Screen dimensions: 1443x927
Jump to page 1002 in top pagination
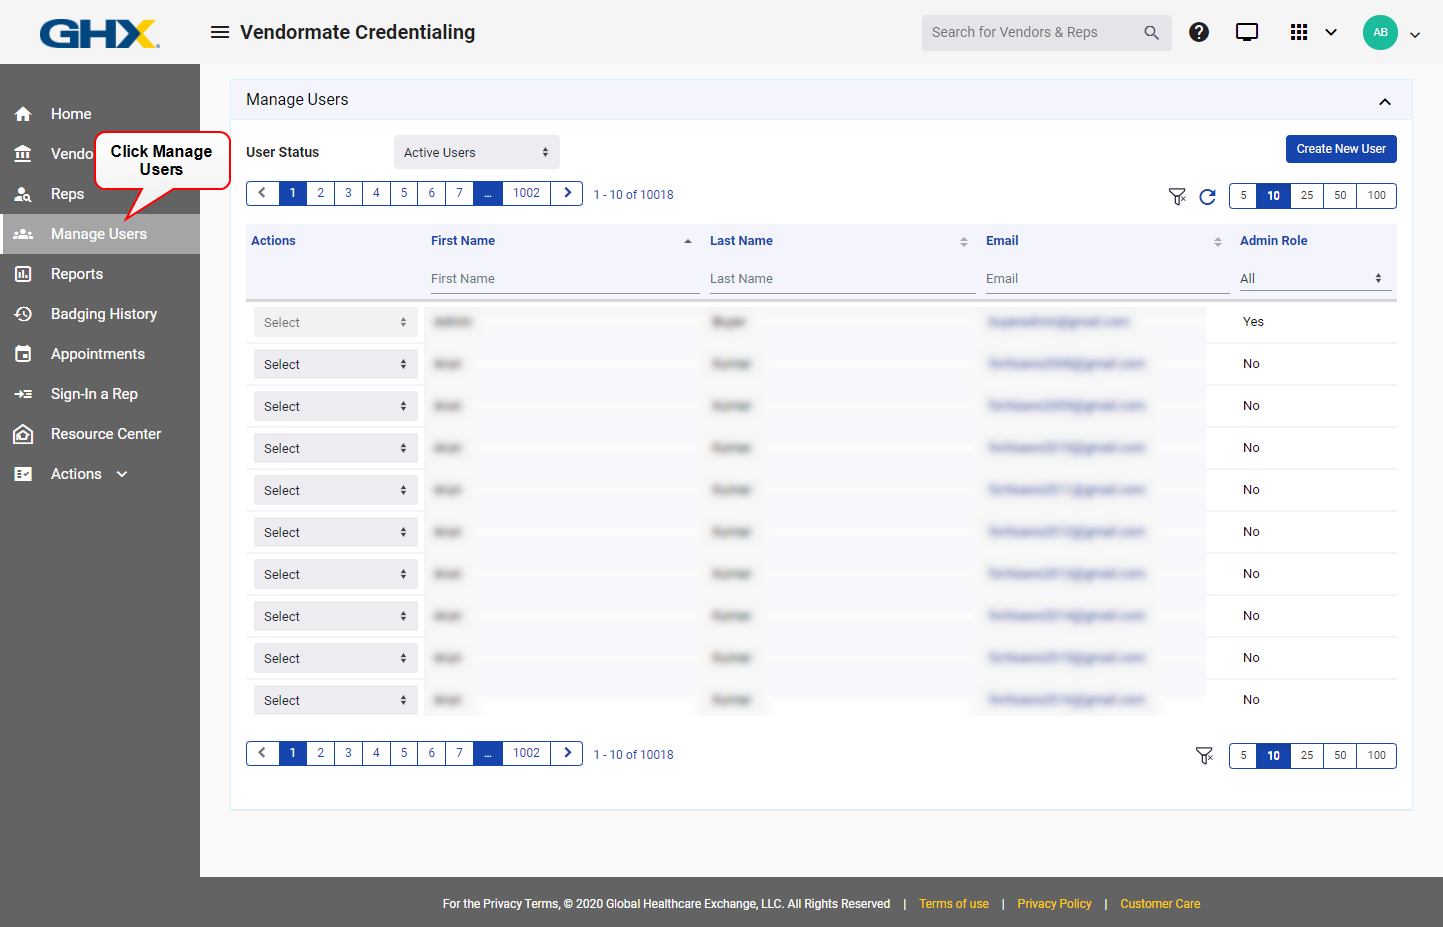pyautogui.click(x=526, y=193)
